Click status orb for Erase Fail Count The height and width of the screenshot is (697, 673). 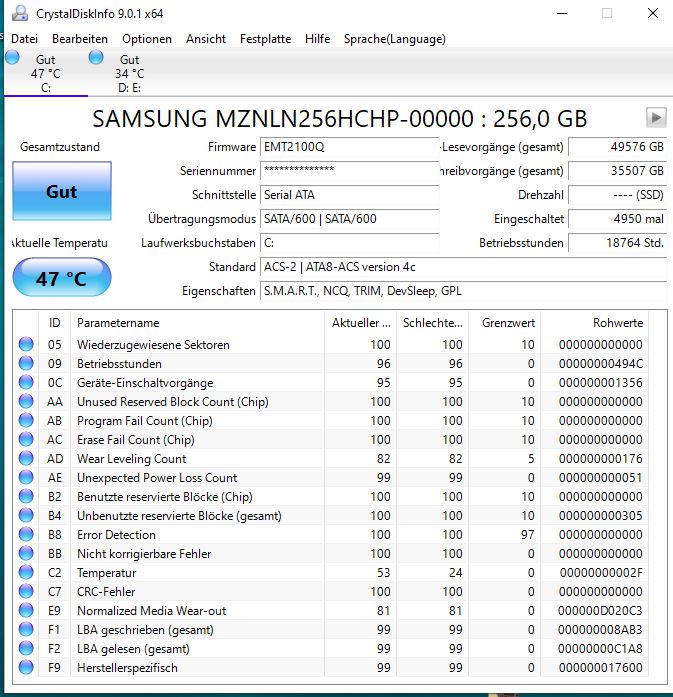click(x=26, y=439)
